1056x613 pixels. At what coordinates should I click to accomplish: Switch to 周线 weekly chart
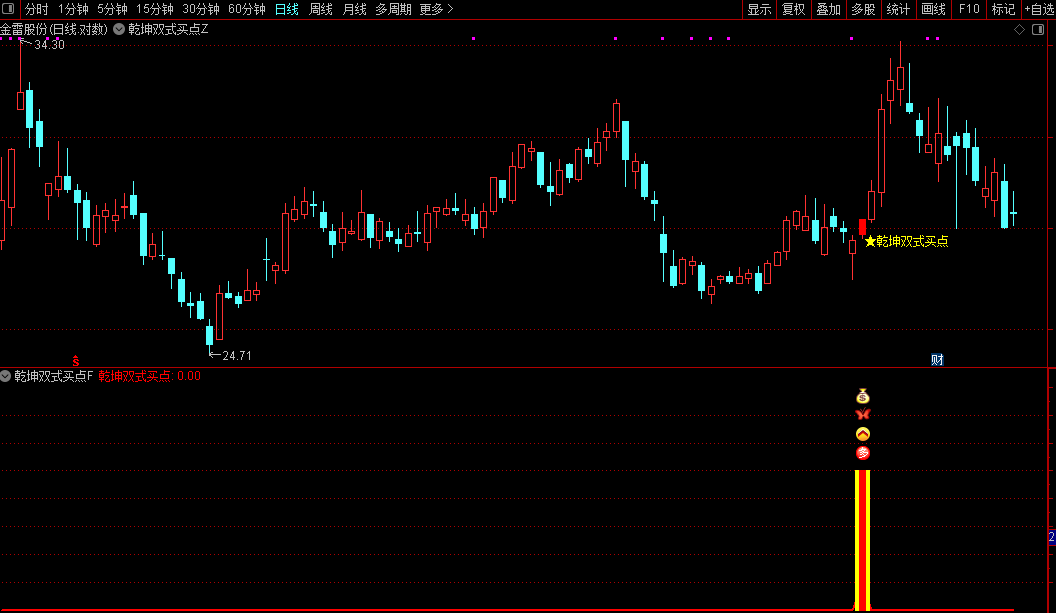pos(321,9)
